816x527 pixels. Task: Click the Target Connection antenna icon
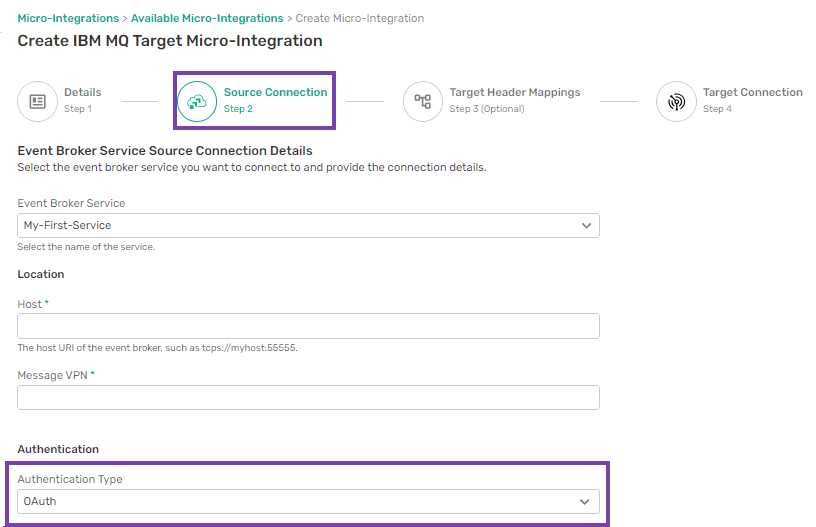point(676,101)
